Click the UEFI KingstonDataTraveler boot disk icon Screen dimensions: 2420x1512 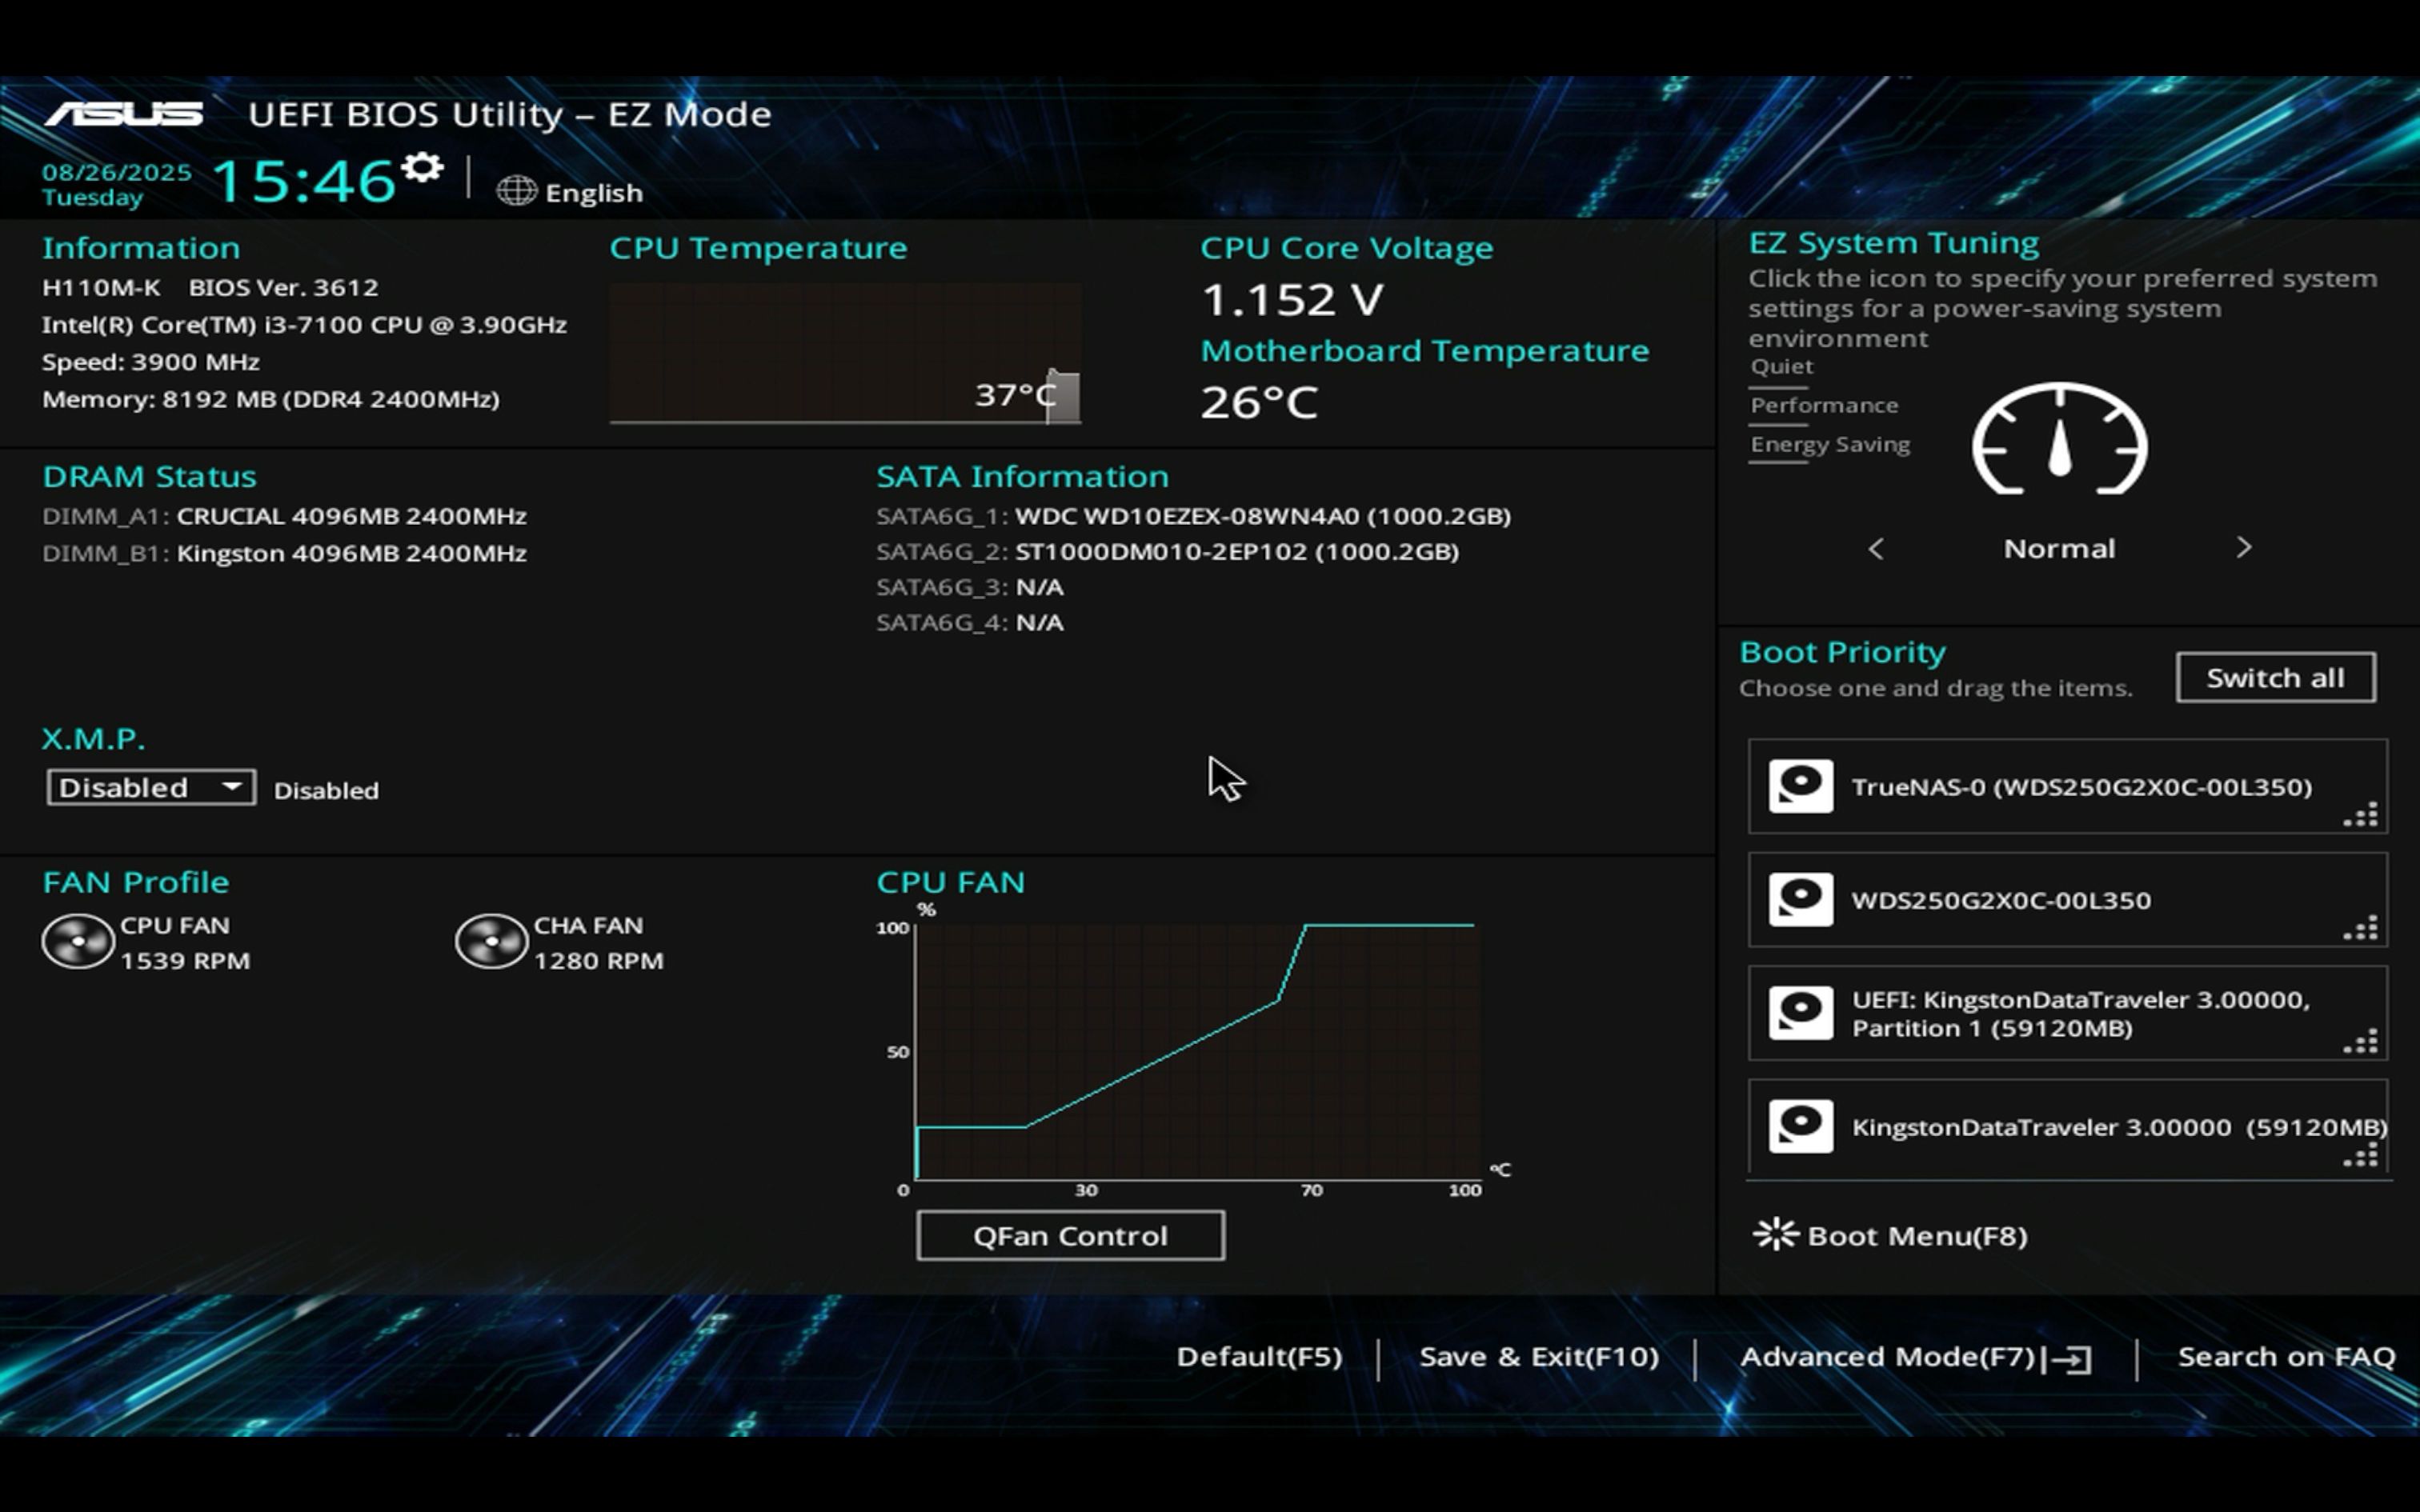(1800, 1013)
